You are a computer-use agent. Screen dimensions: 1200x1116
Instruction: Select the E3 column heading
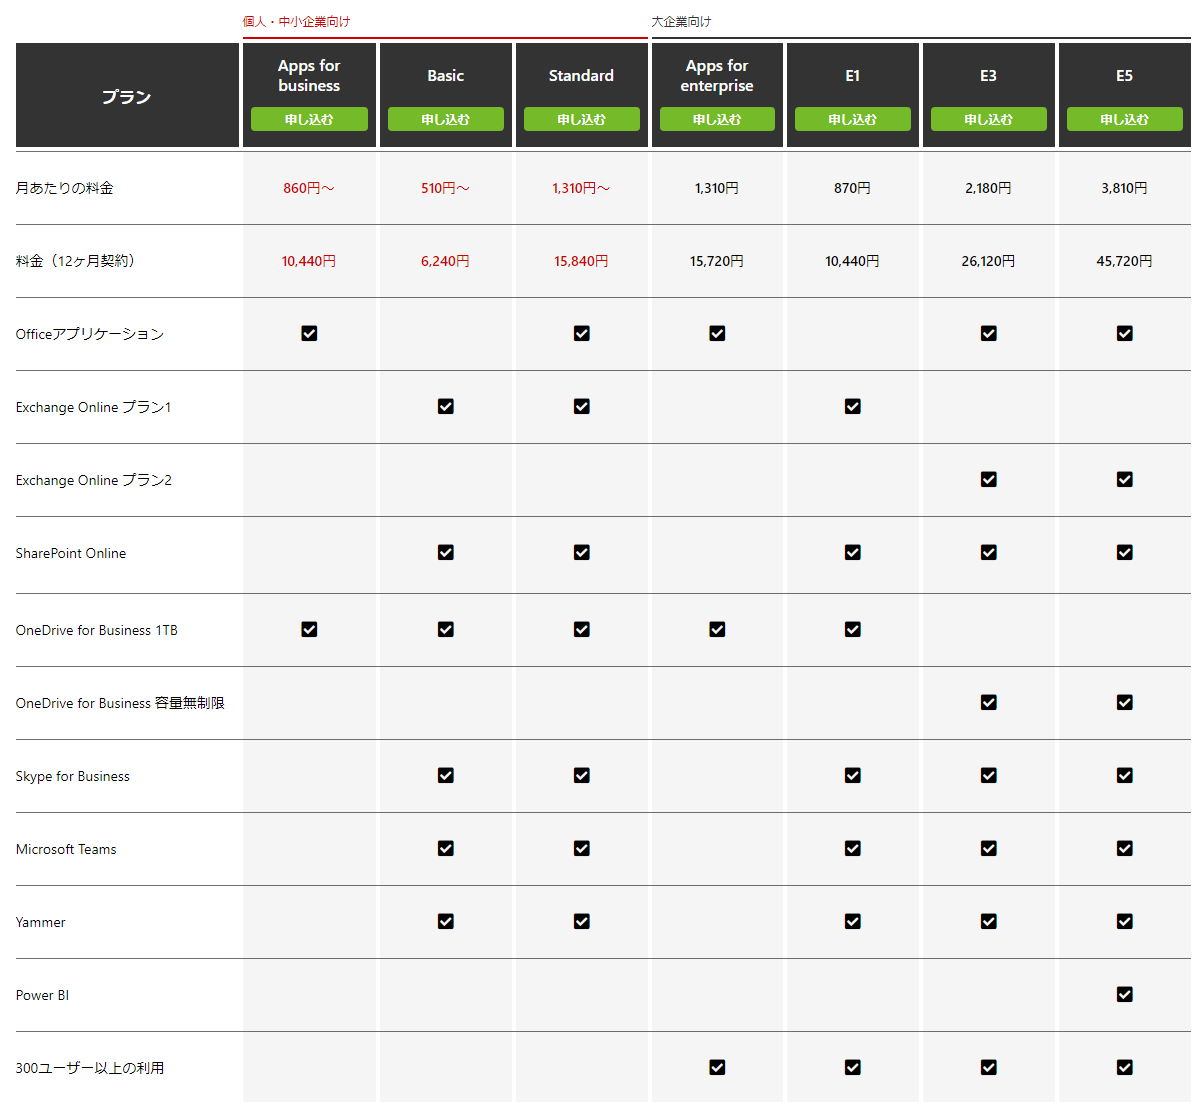coord(989,76)
